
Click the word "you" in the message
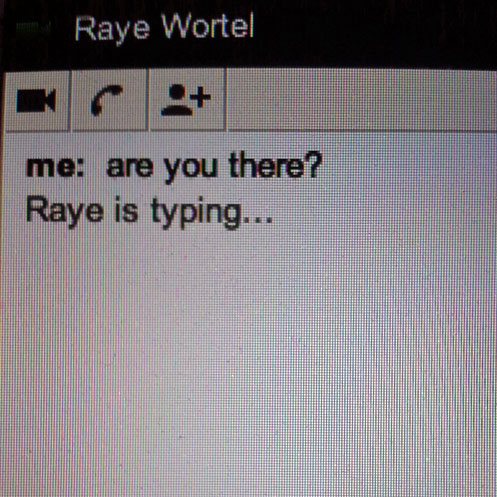(191, 168)
